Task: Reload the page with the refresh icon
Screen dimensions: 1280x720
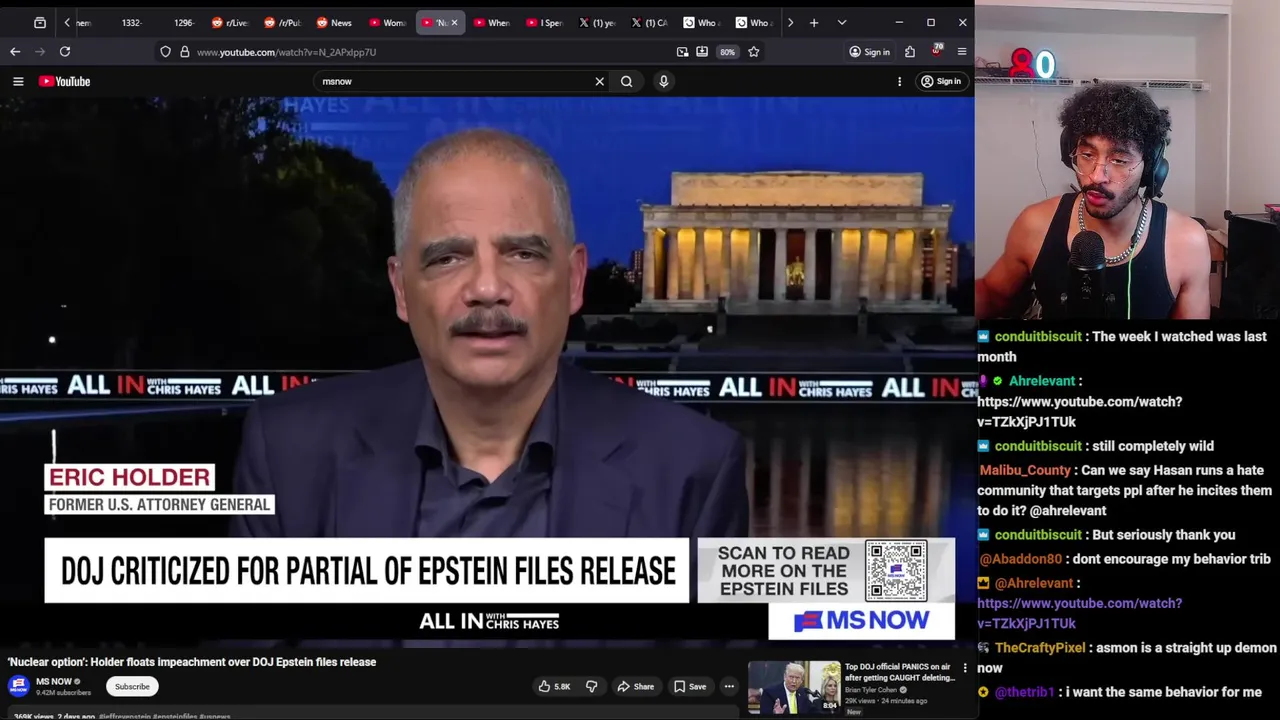Action: [x=65, y=51]
